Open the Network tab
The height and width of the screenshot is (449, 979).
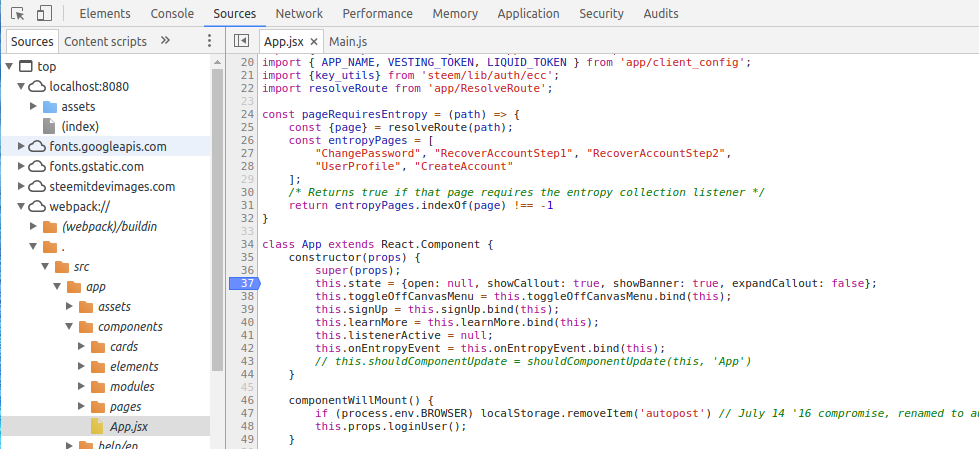(x=299, y=13)
